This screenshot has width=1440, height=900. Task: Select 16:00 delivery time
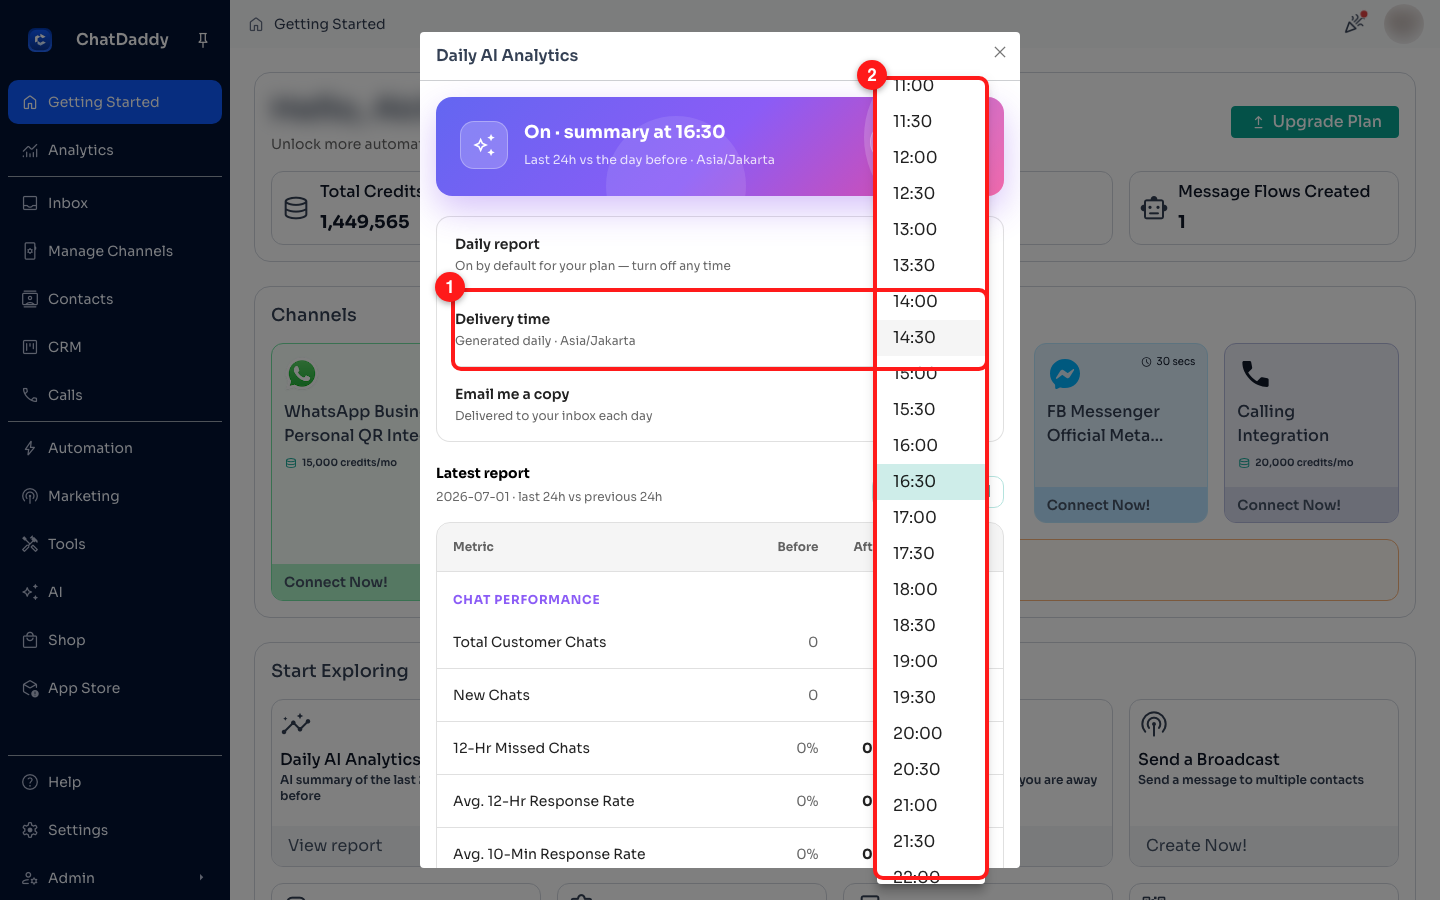[x=931, y=445]
